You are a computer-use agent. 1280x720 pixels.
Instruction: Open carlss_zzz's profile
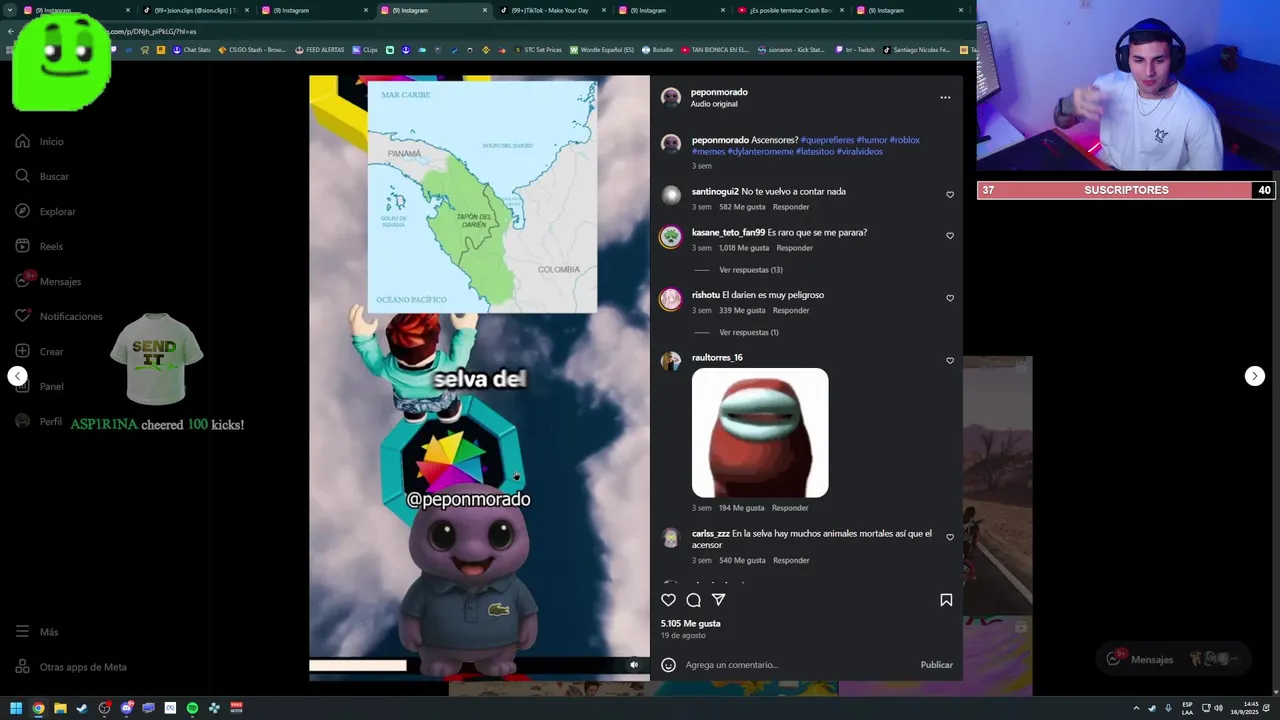coord(711,534)
